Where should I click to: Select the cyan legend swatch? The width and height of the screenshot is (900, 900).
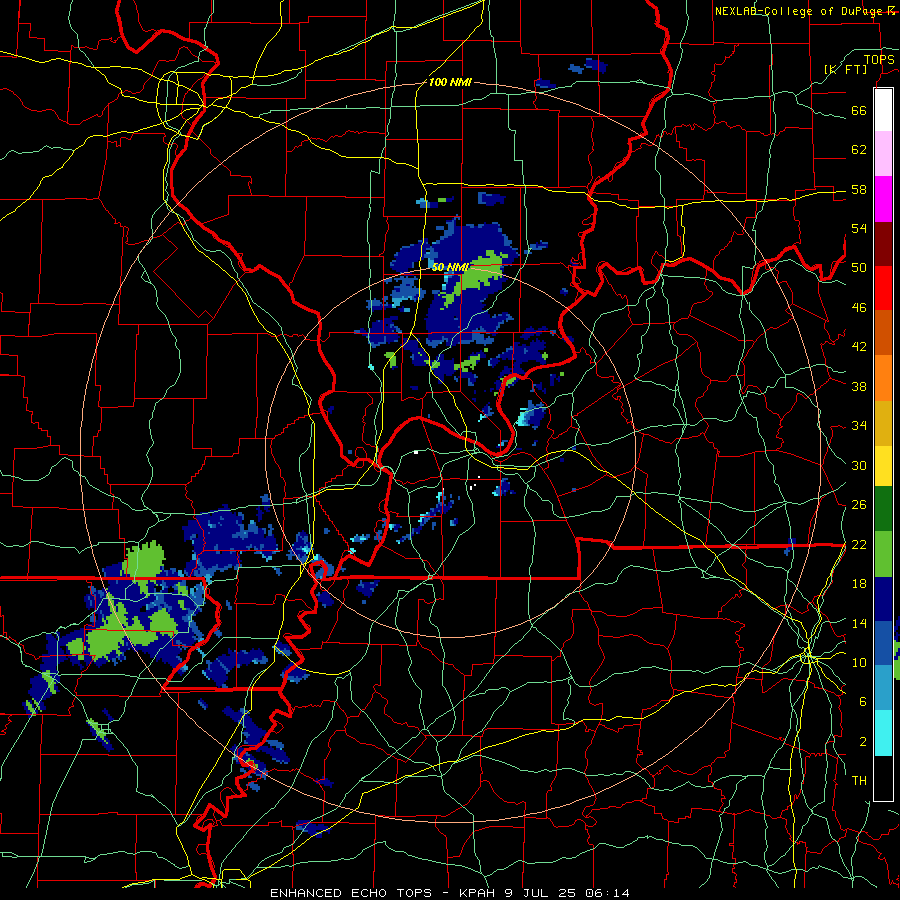883,733
